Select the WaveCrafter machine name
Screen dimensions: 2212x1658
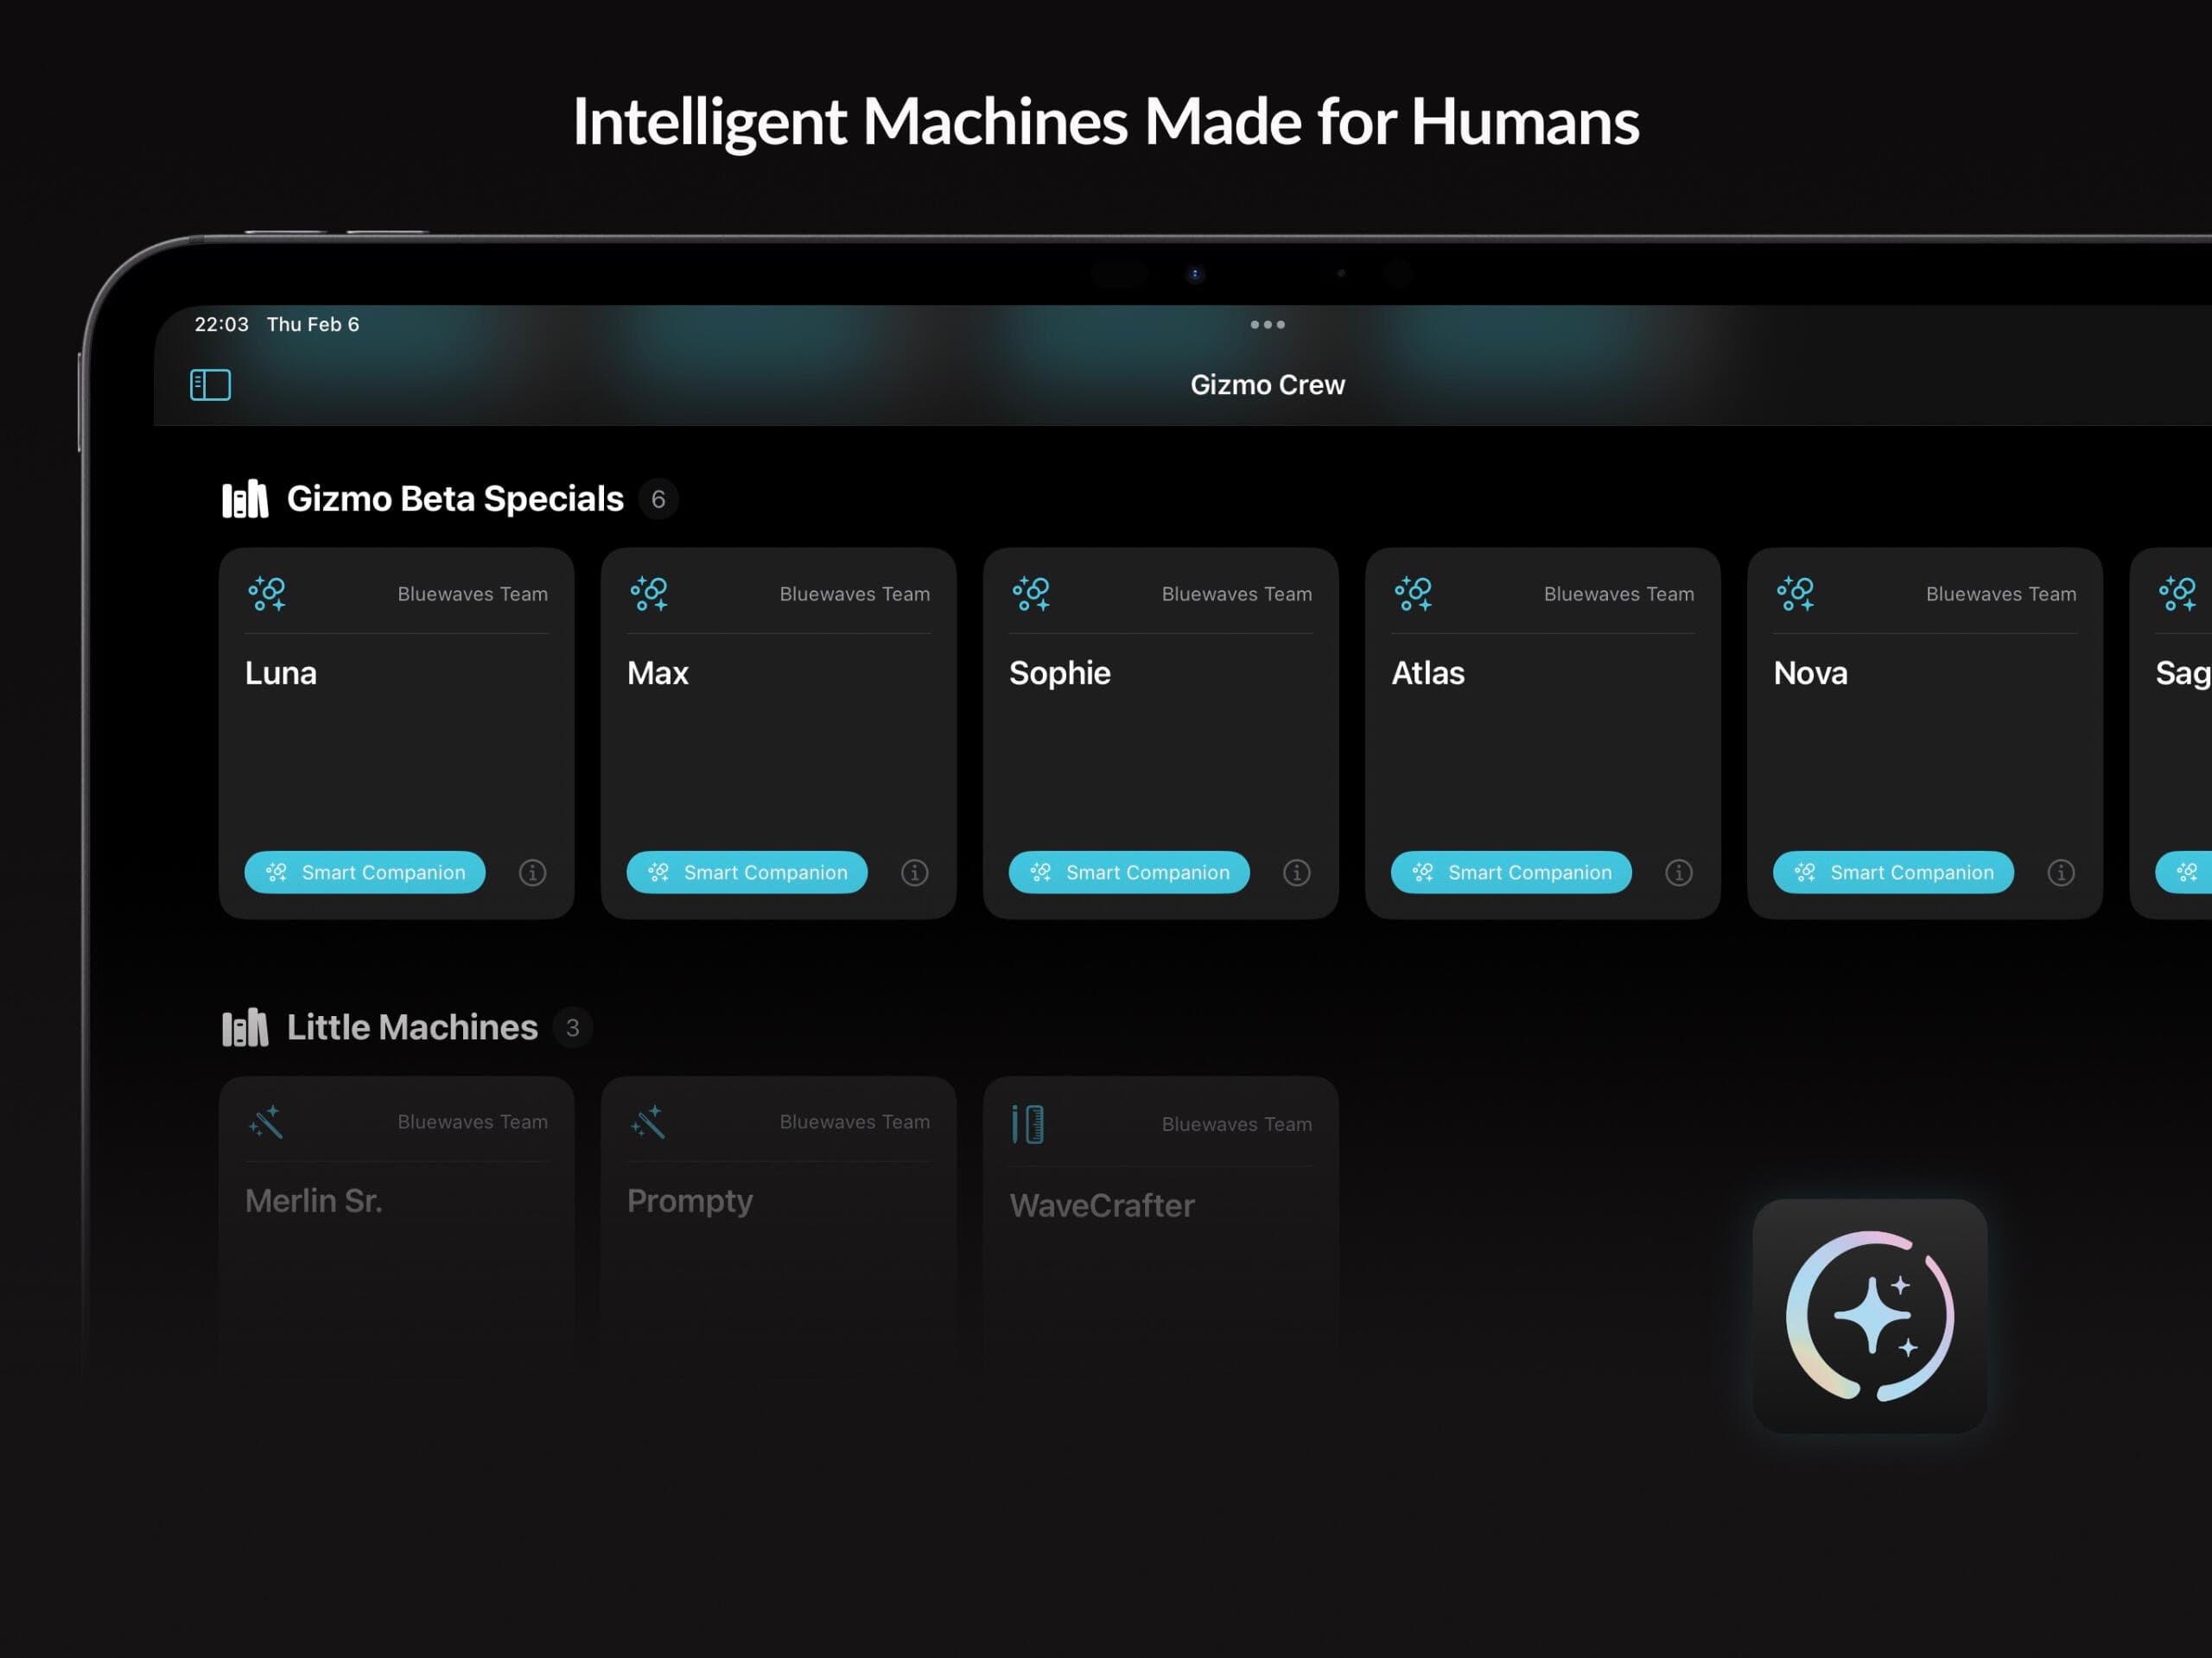pyautogui.click(x=1102, y=1206)
